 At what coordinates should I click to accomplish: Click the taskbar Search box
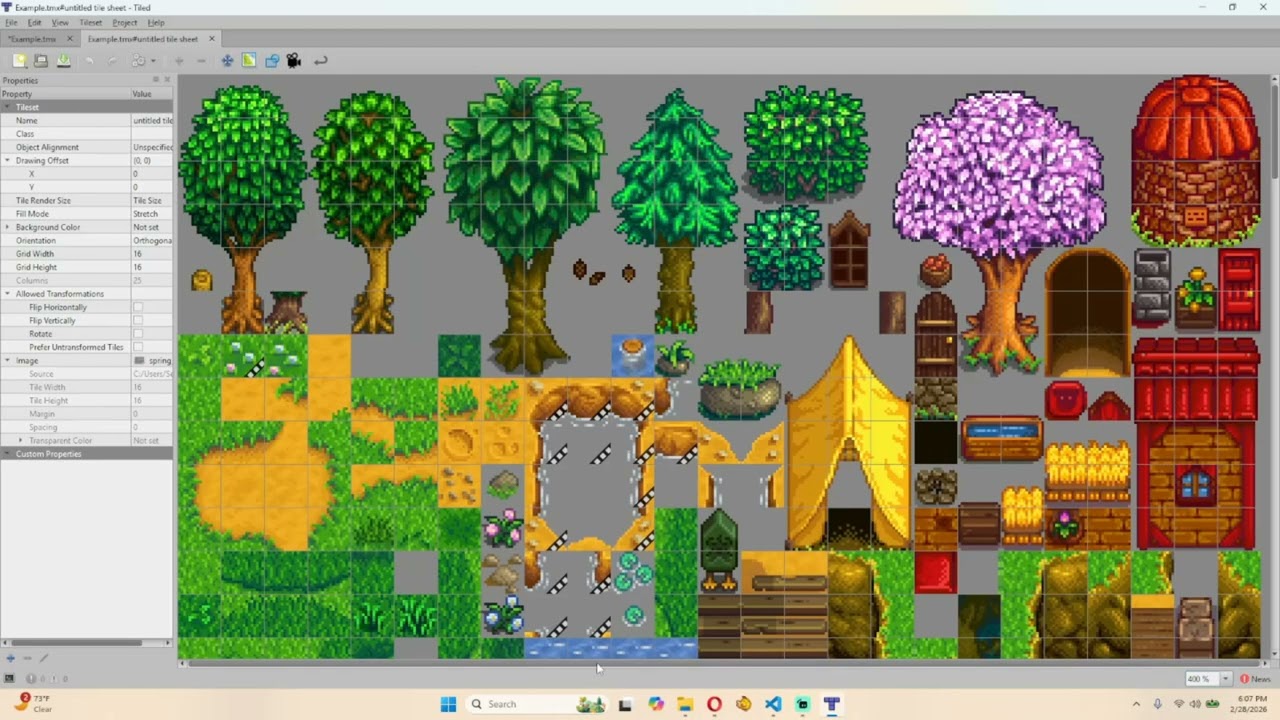pos(539,704)
